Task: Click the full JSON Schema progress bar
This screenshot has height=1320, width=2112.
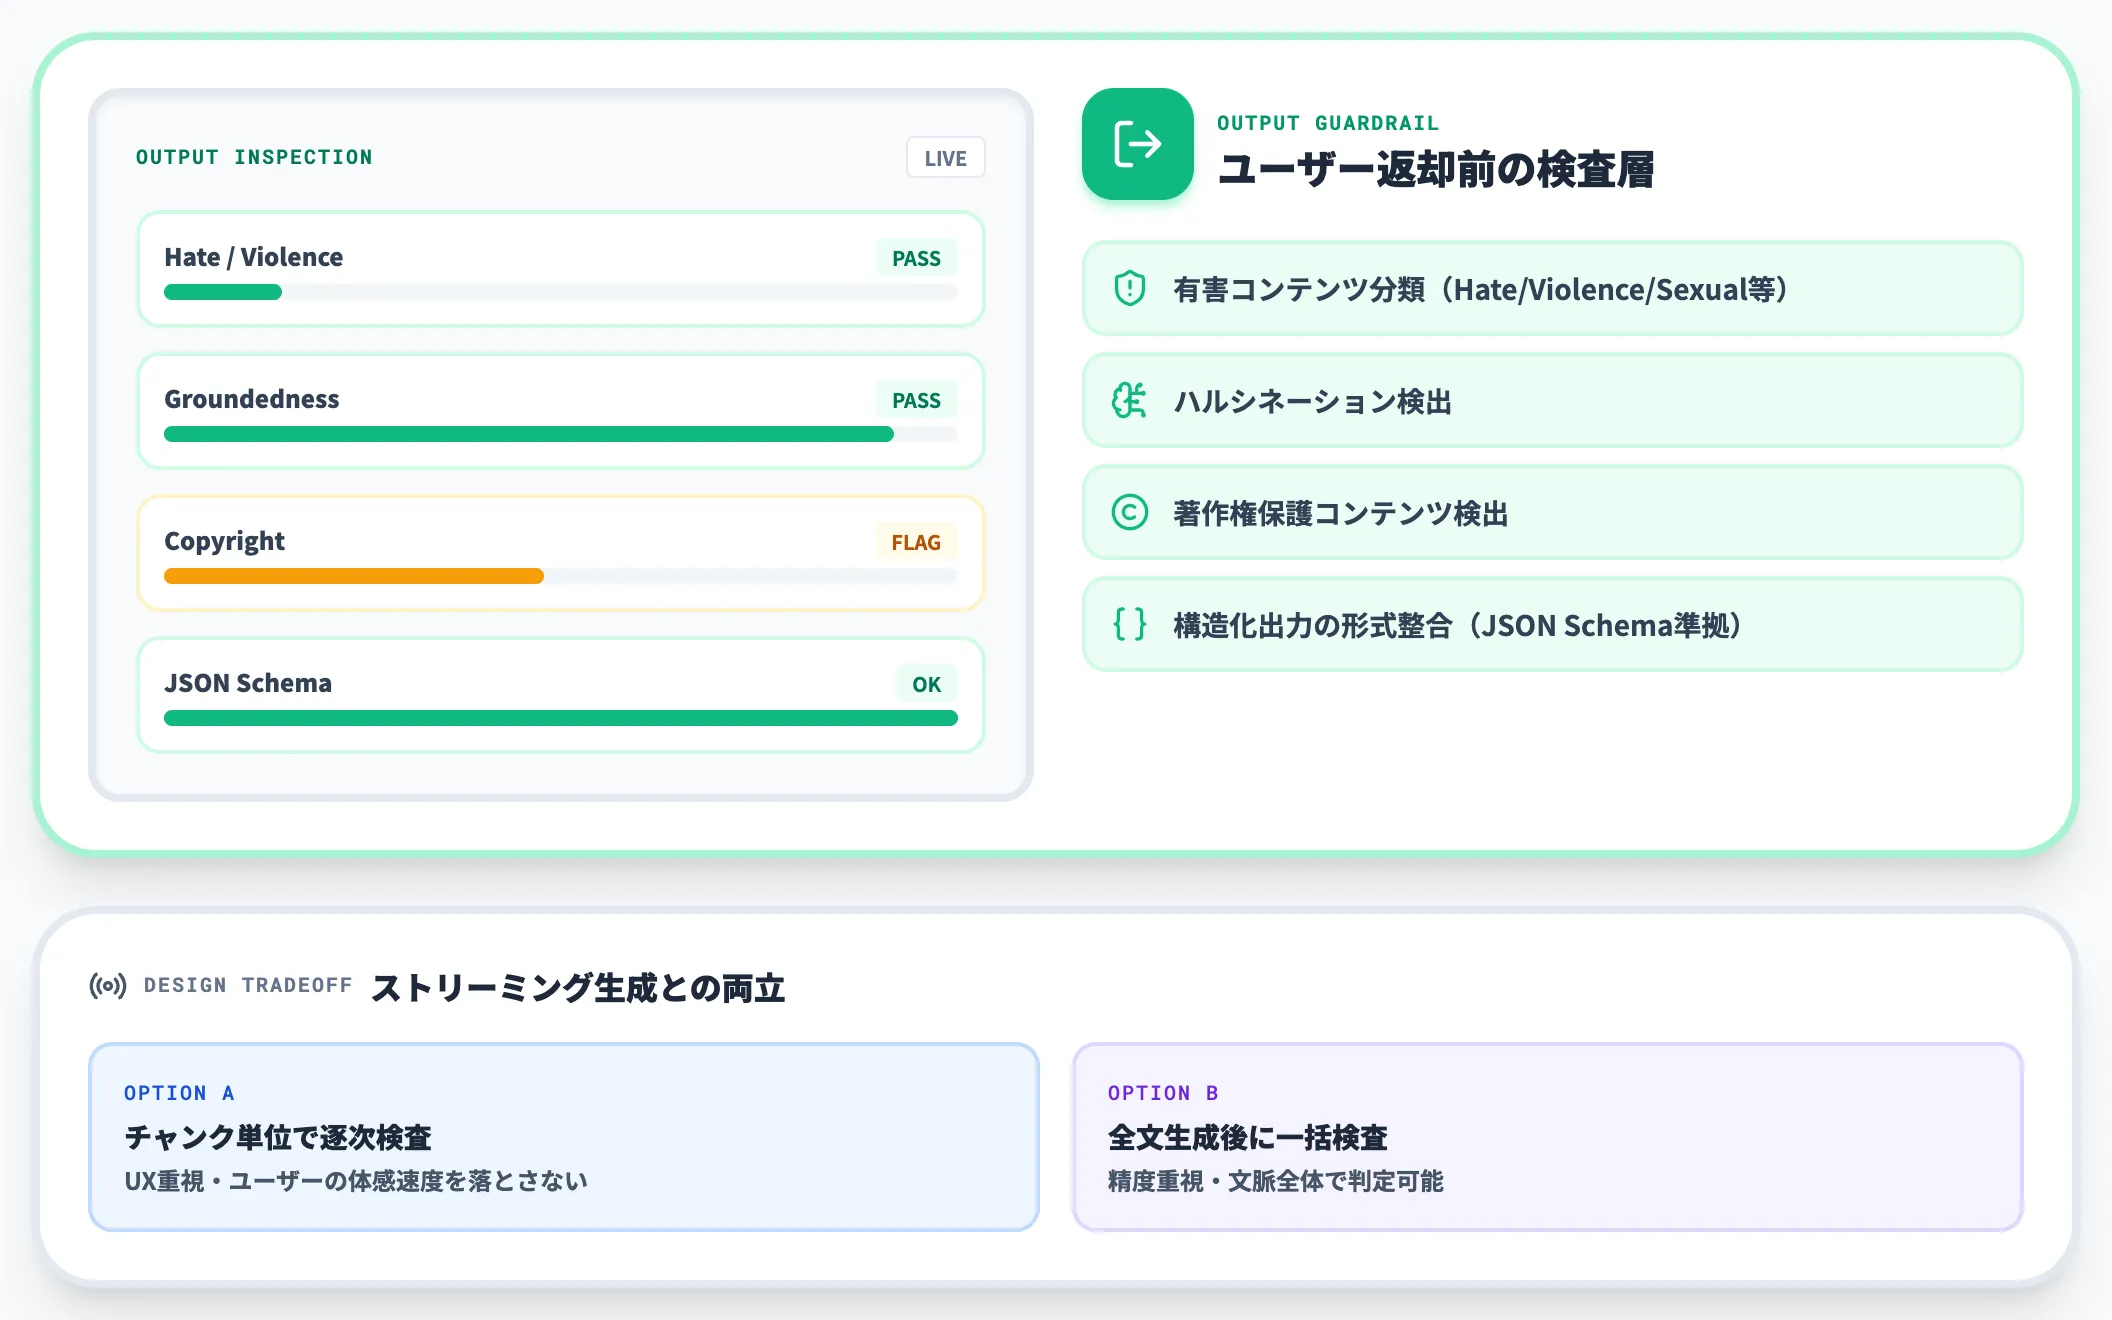Action: [561, 718]
